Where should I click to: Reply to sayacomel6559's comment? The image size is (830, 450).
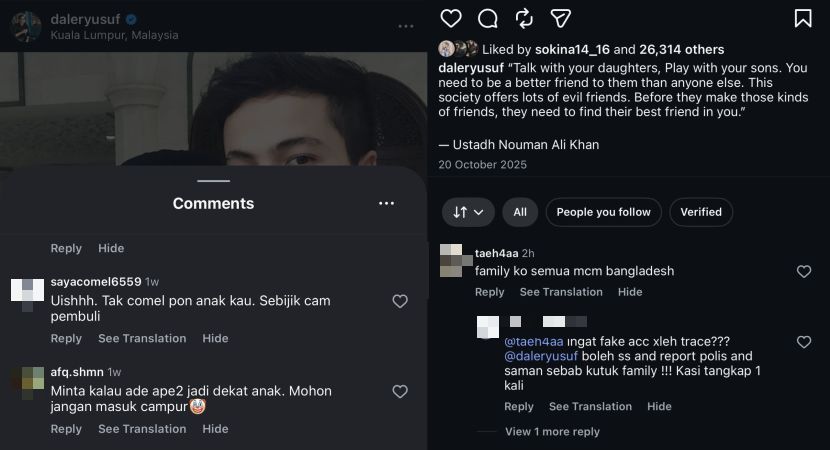tap(66, 339)
